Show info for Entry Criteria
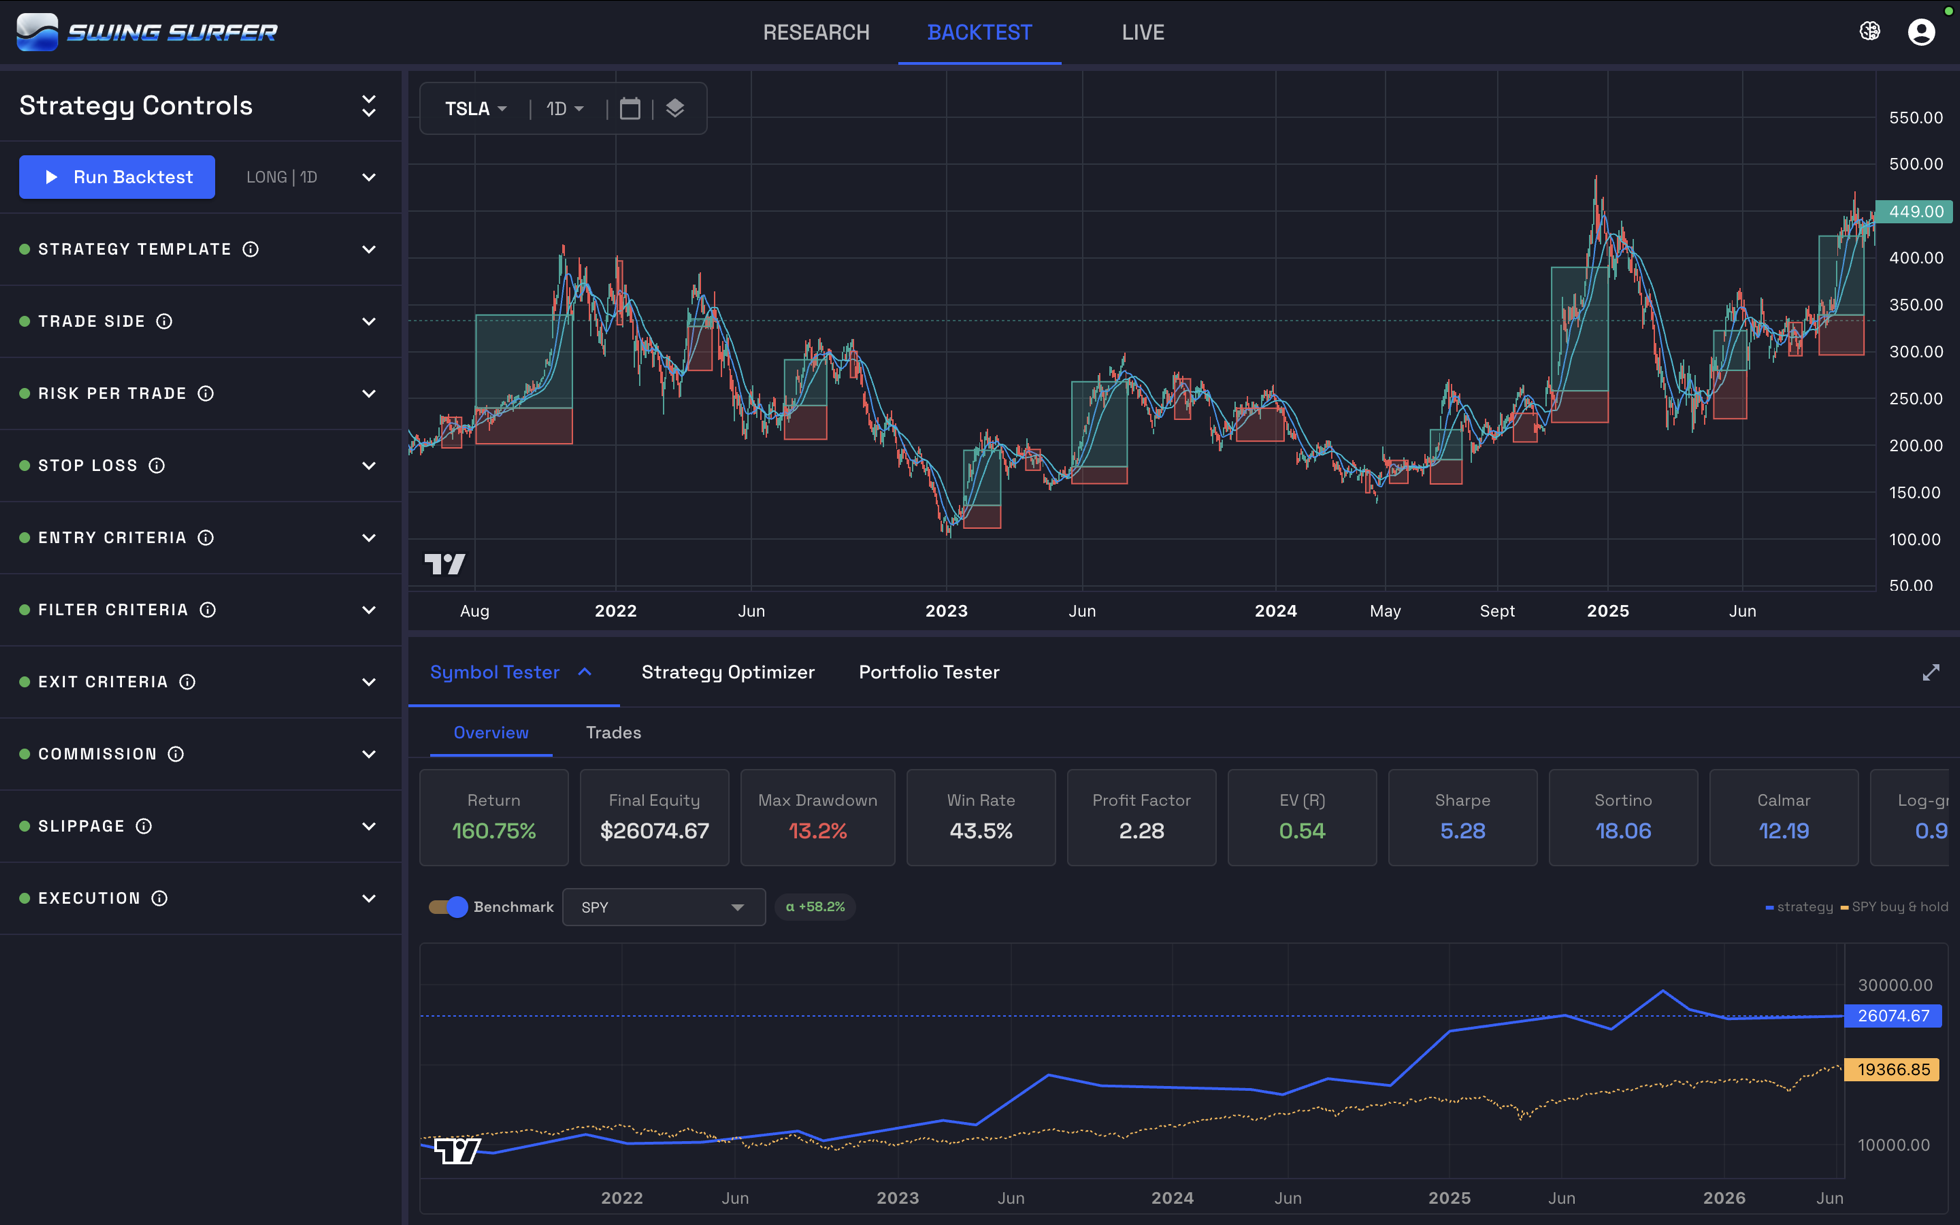This screenshot has width=1960, height=1225. [x=206, y=537]
